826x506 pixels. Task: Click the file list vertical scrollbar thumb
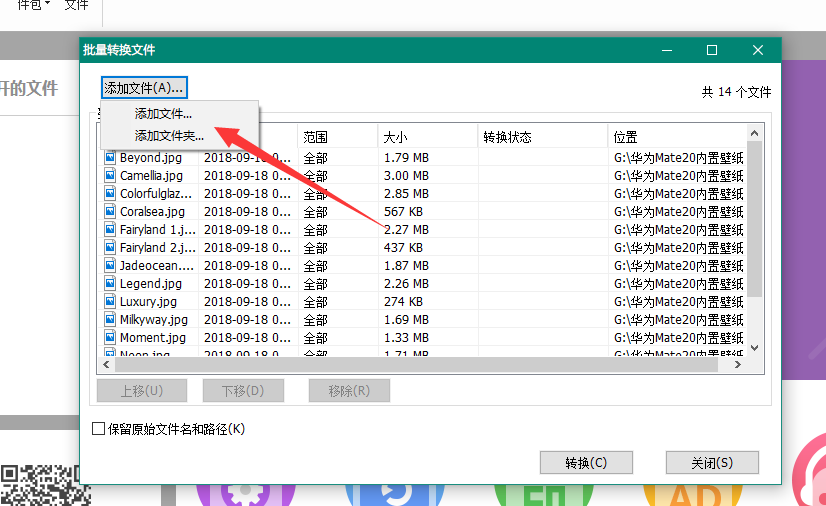[x=754, y=219]
